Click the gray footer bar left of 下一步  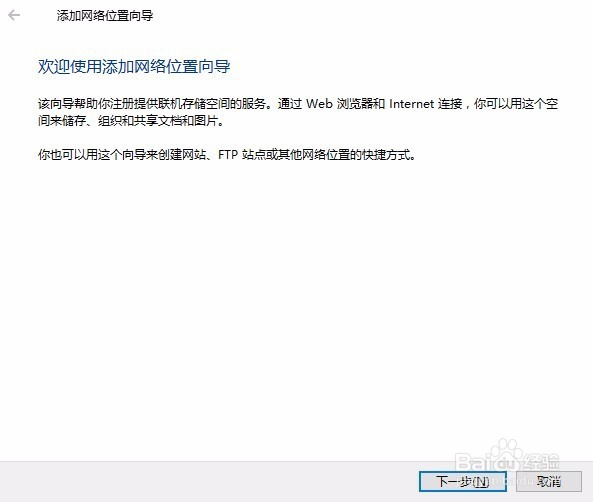208,481
